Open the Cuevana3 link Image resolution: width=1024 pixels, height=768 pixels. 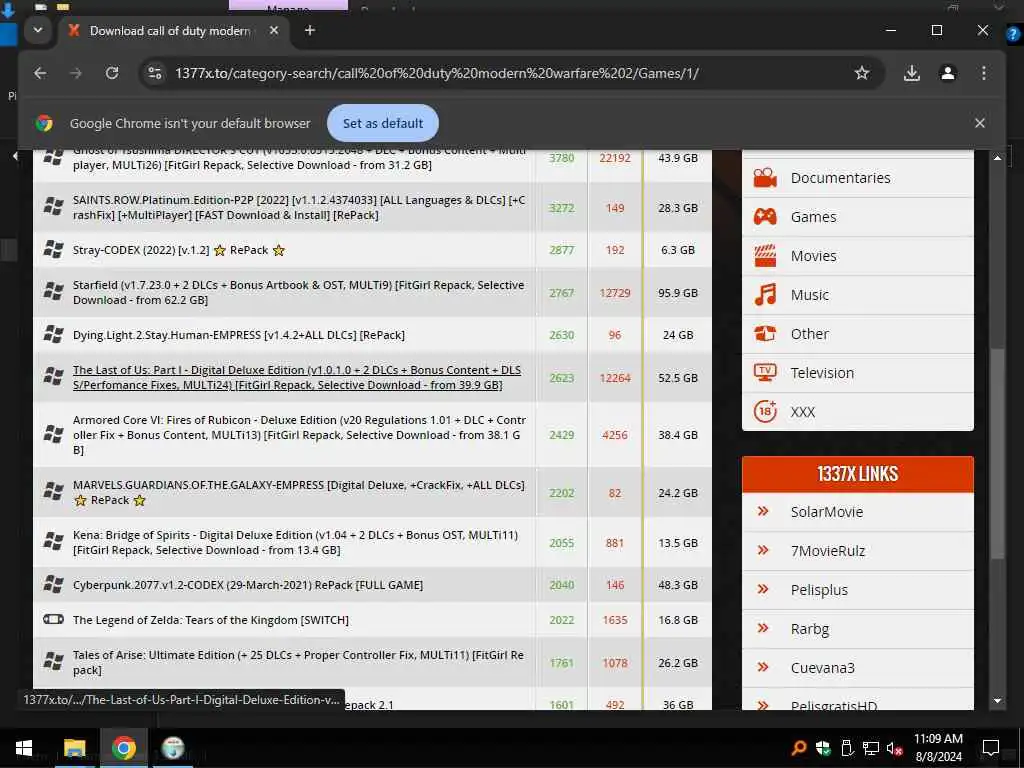pyautogui.click(x=823, y=667)
